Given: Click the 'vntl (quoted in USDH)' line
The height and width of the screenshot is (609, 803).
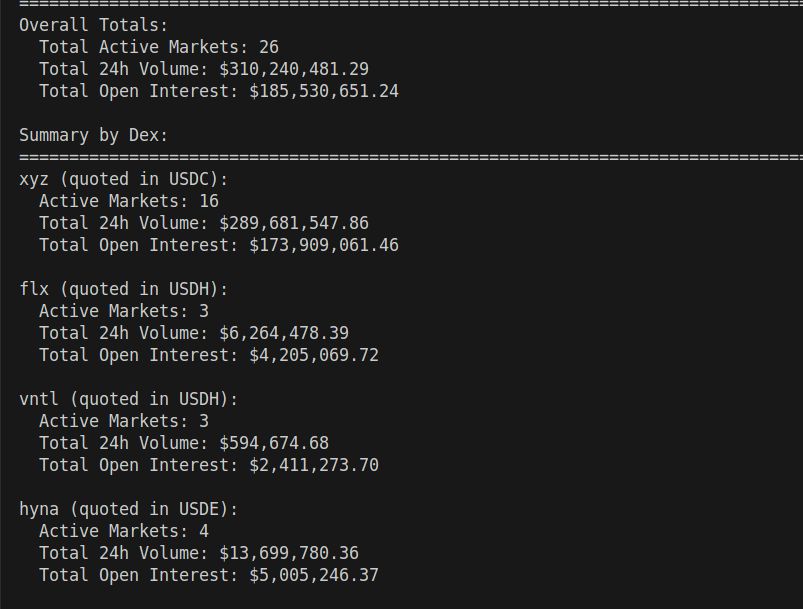Looking at the screenshot, I should click(129, 399).
